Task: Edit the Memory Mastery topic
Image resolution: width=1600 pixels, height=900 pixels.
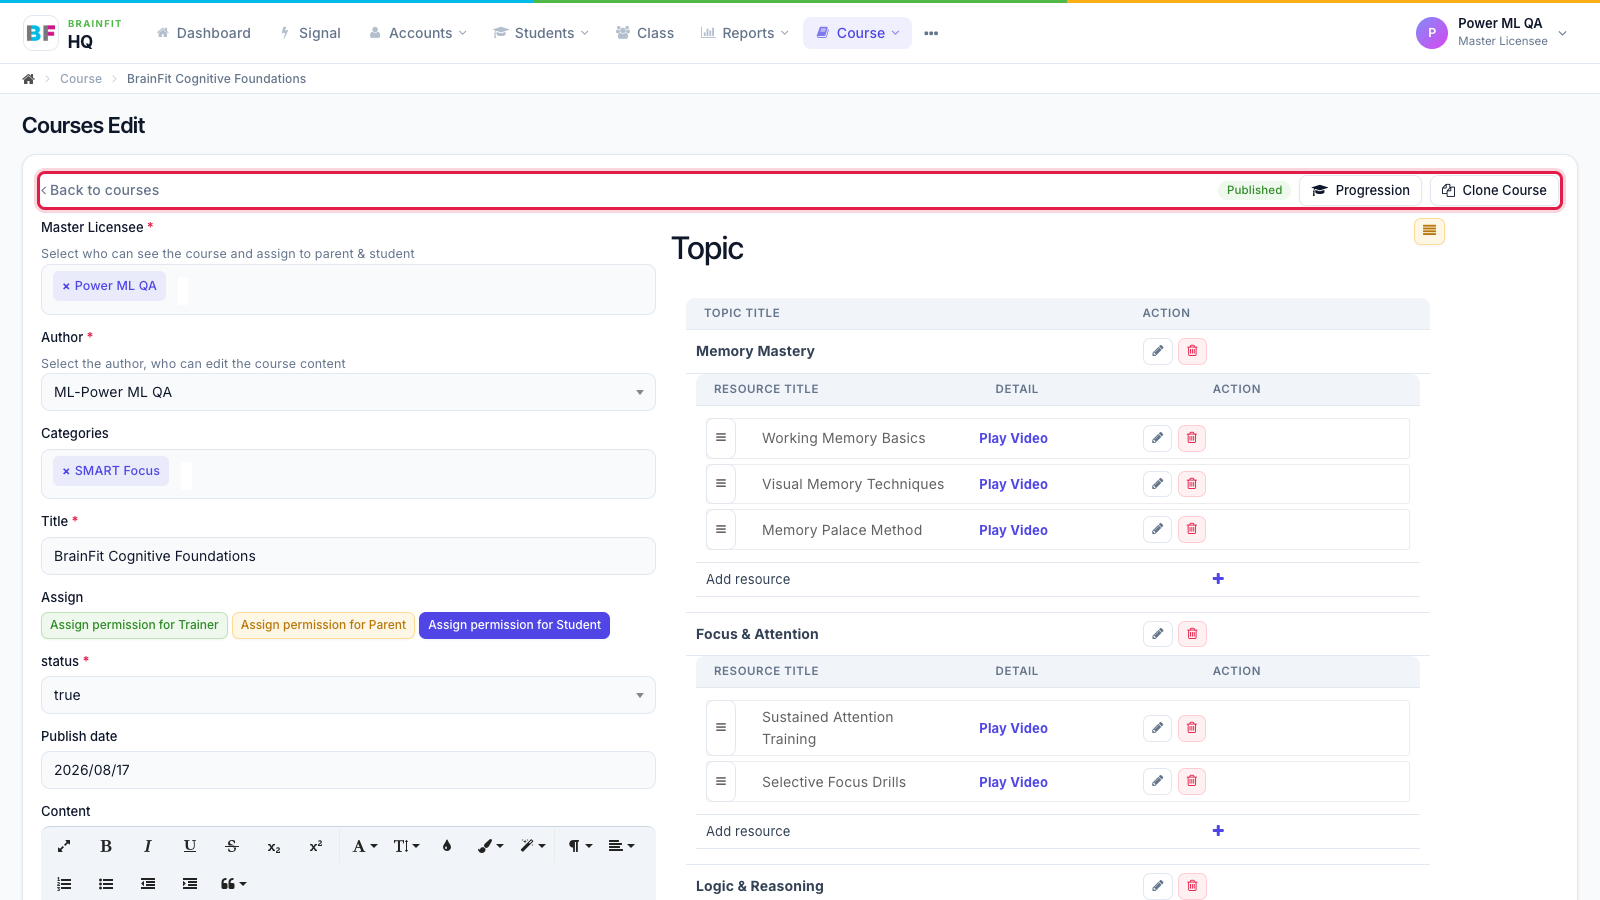Action: point(1157,351)
